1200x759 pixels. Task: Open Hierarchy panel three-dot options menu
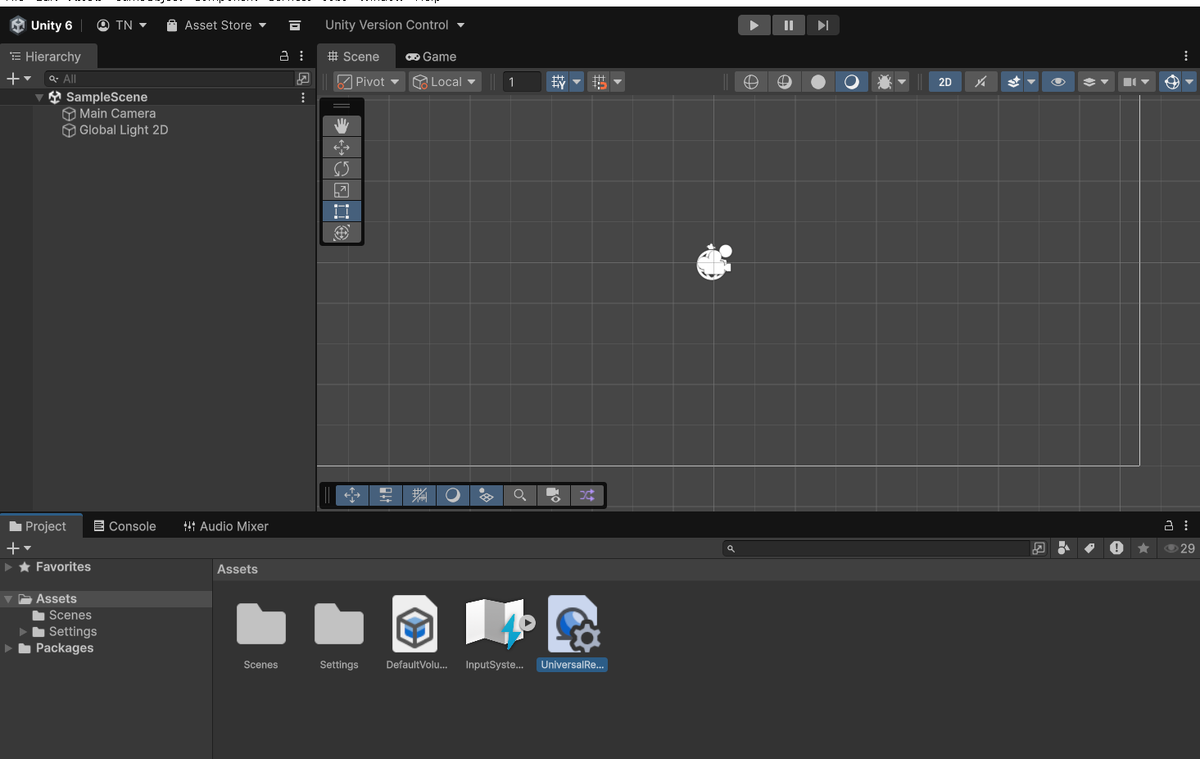[302, 56]
